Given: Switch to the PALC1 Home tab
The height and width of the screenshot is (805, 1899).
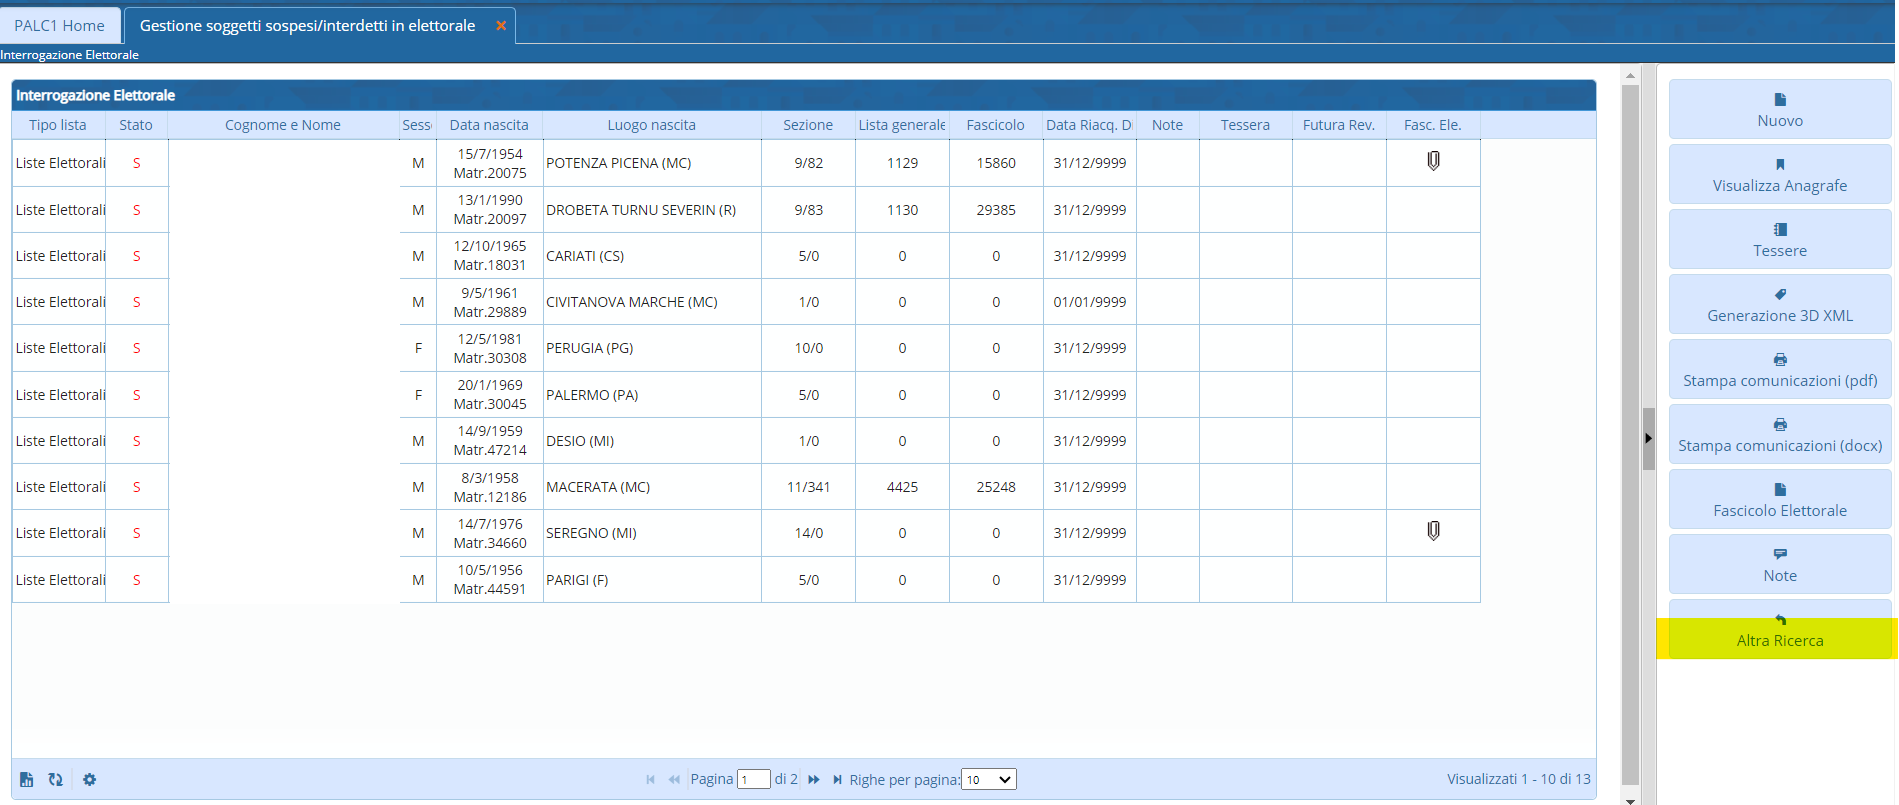Looking at the screenshot, I should [x=60, y=26].
